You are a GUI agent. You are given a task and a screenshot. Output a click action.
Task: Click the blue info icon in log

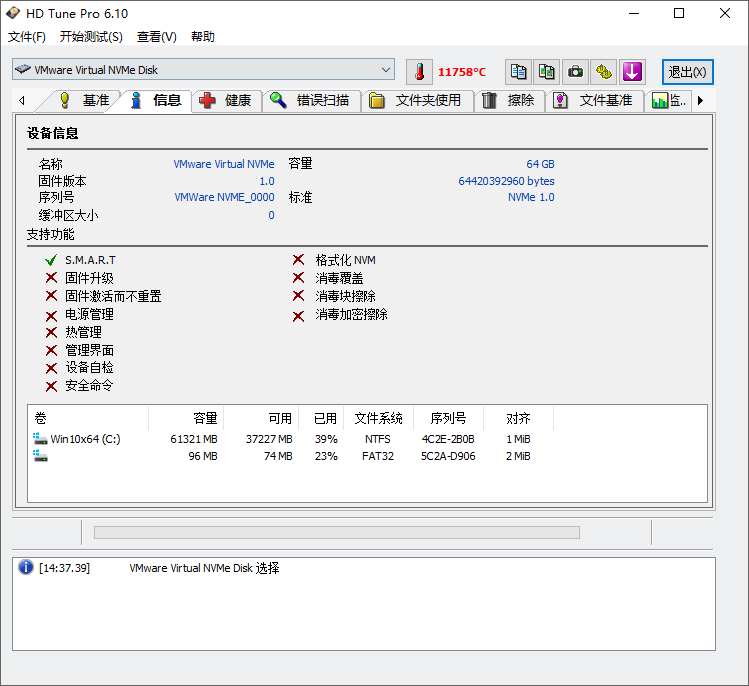[x=26, y=567]
